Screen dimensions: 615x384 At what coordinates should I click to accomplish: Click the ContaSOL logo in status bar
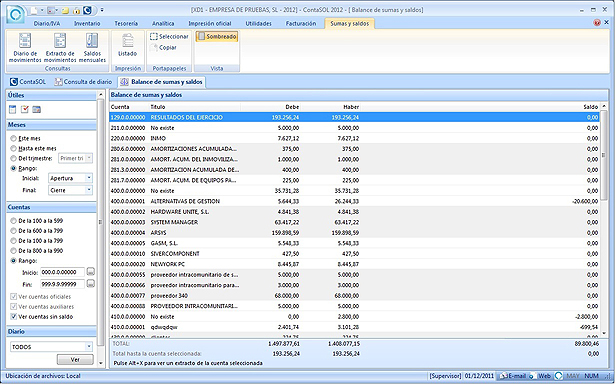558,376
